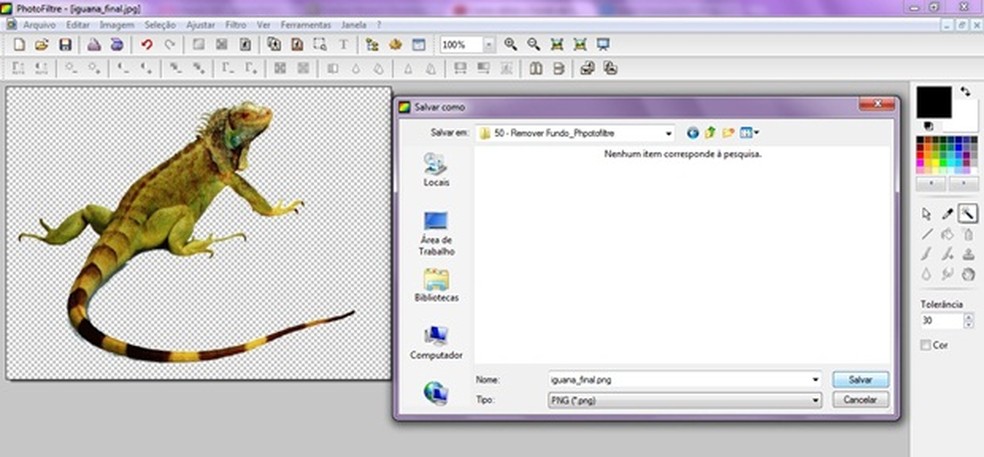The image size is (984, 457).
Task: Click Create new folder icon in dialog
Action: pos(728,133)
